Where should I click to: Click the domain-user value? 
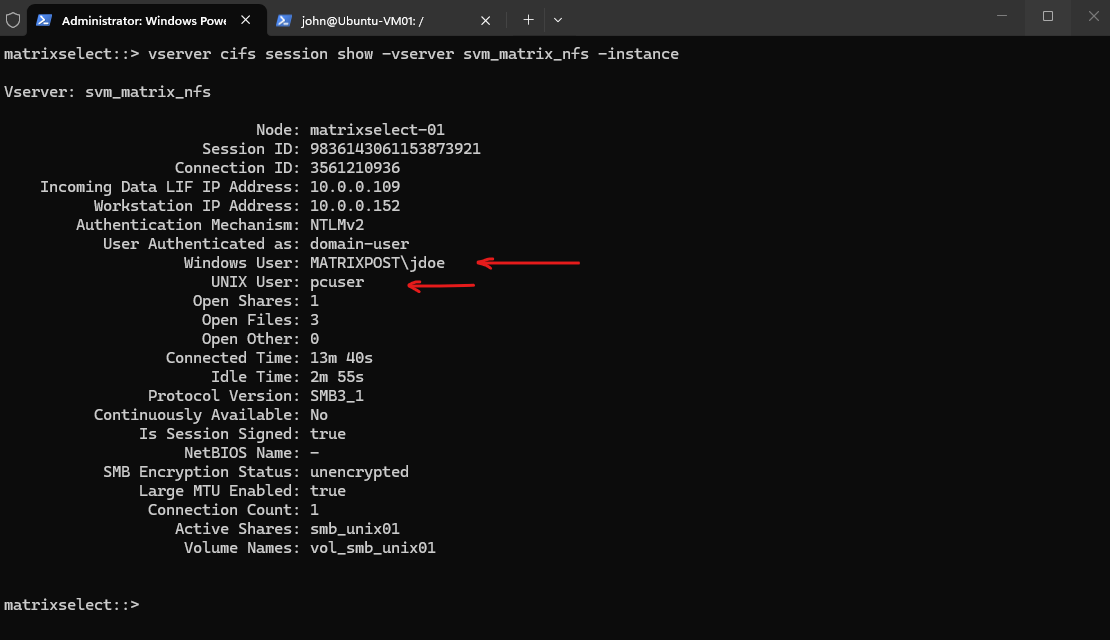tap(360, 244)
